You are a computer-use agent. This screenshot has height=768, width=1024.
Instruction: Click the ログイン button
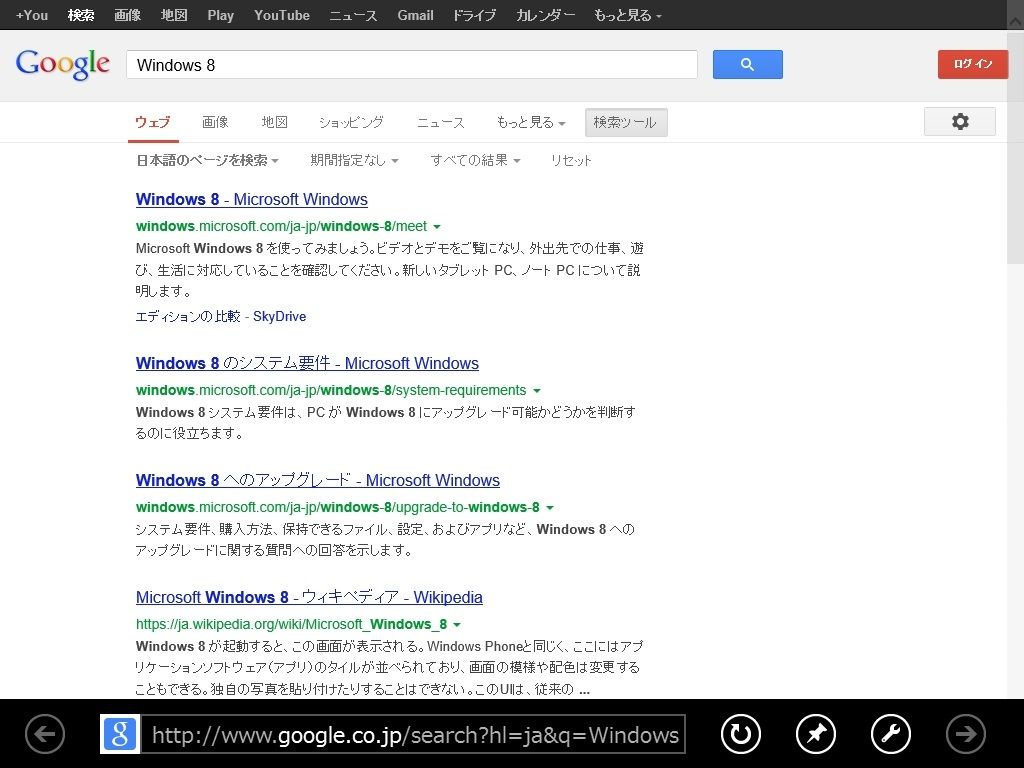pos(972,64)
